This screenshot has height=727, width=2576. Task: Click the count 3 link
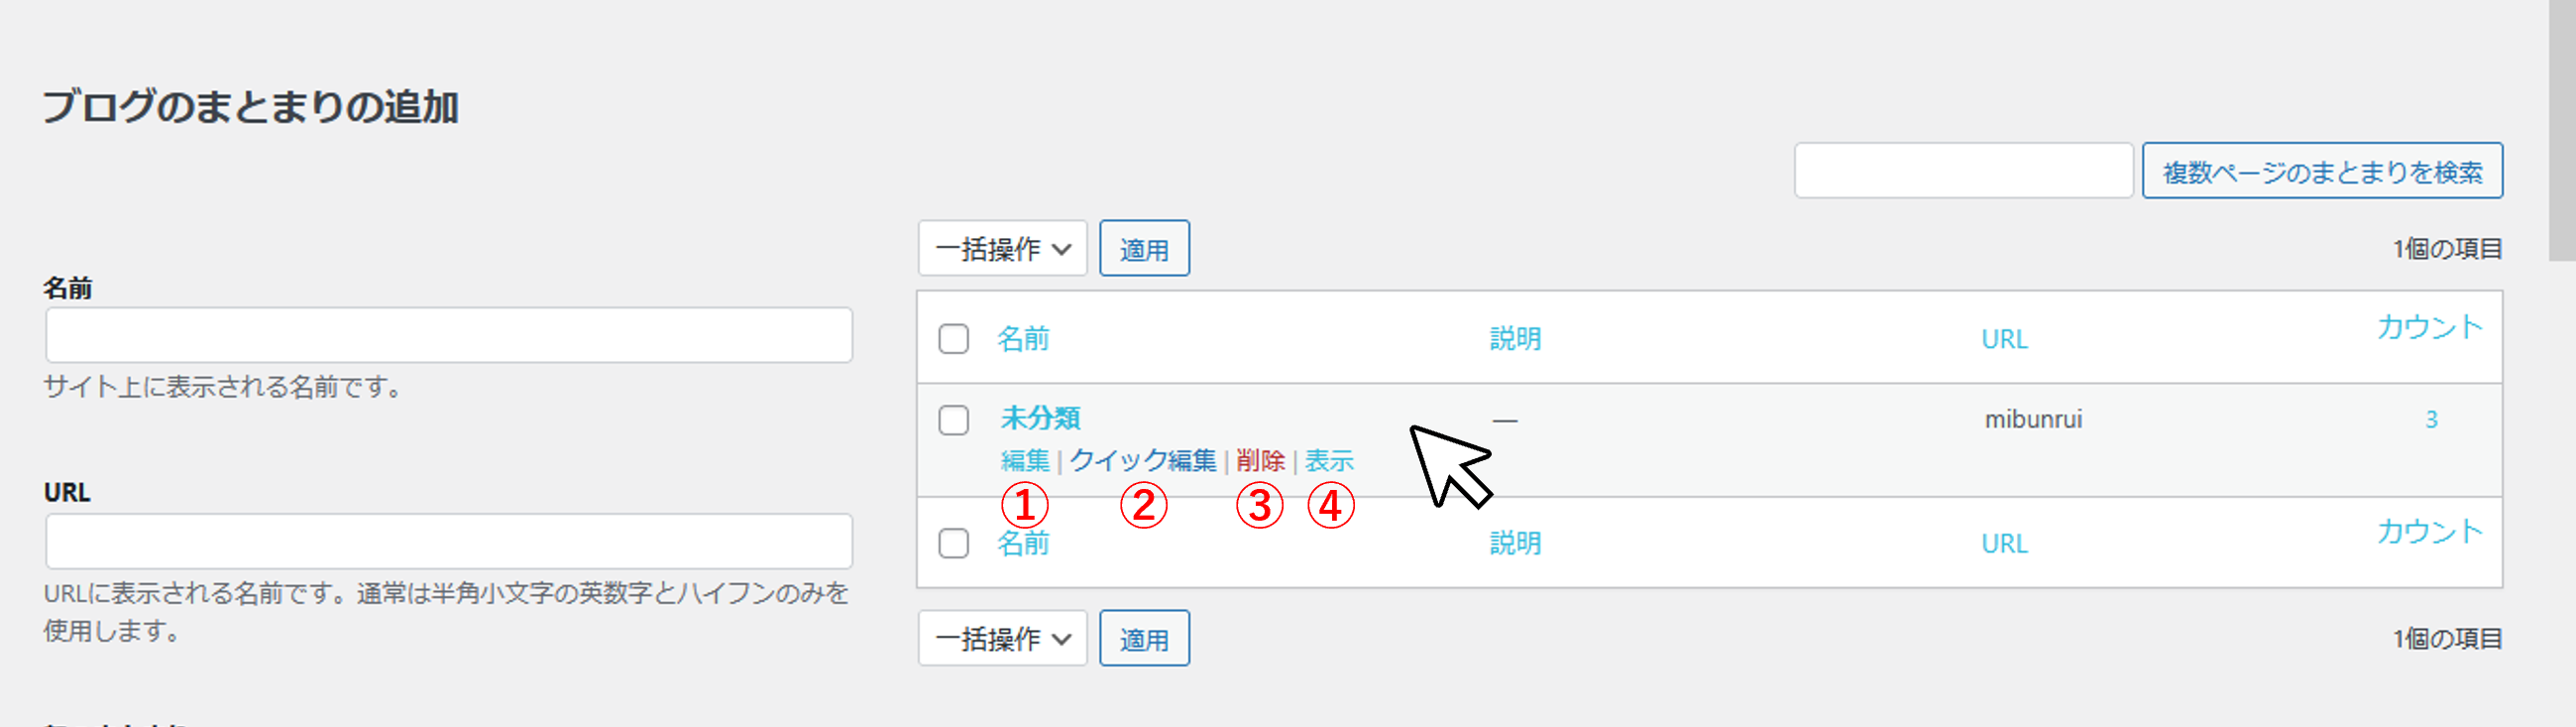(x=2431, y=420)
